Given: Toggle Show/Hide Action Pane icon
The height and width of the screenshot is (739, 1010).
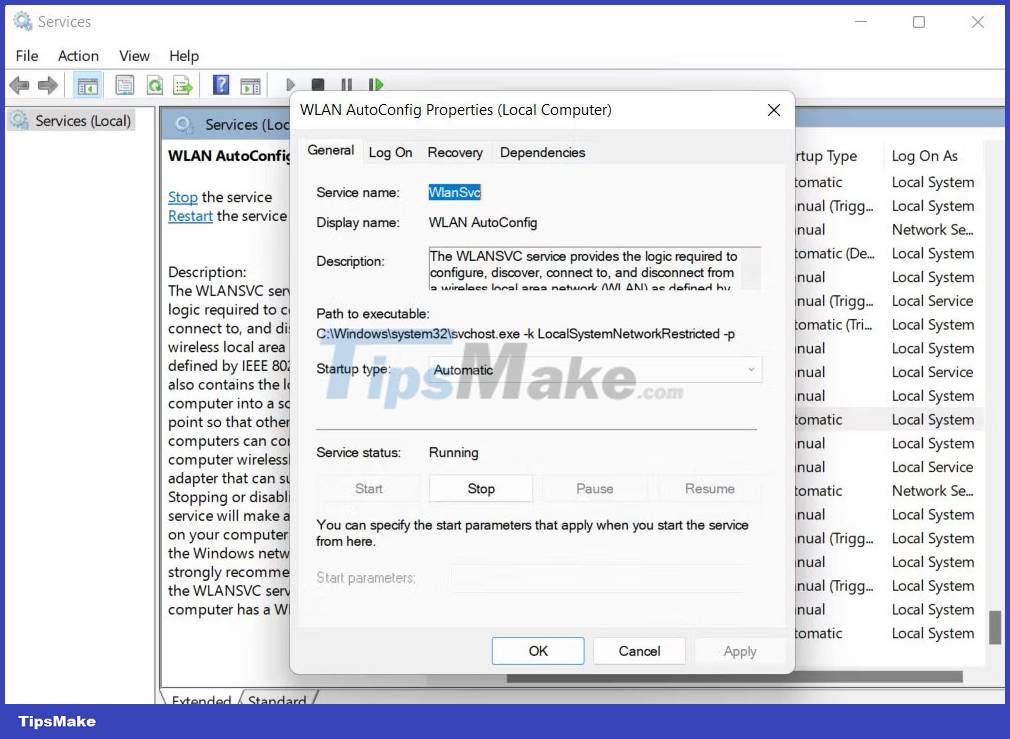Looking at the screenshot, I should tap(250, 84).
